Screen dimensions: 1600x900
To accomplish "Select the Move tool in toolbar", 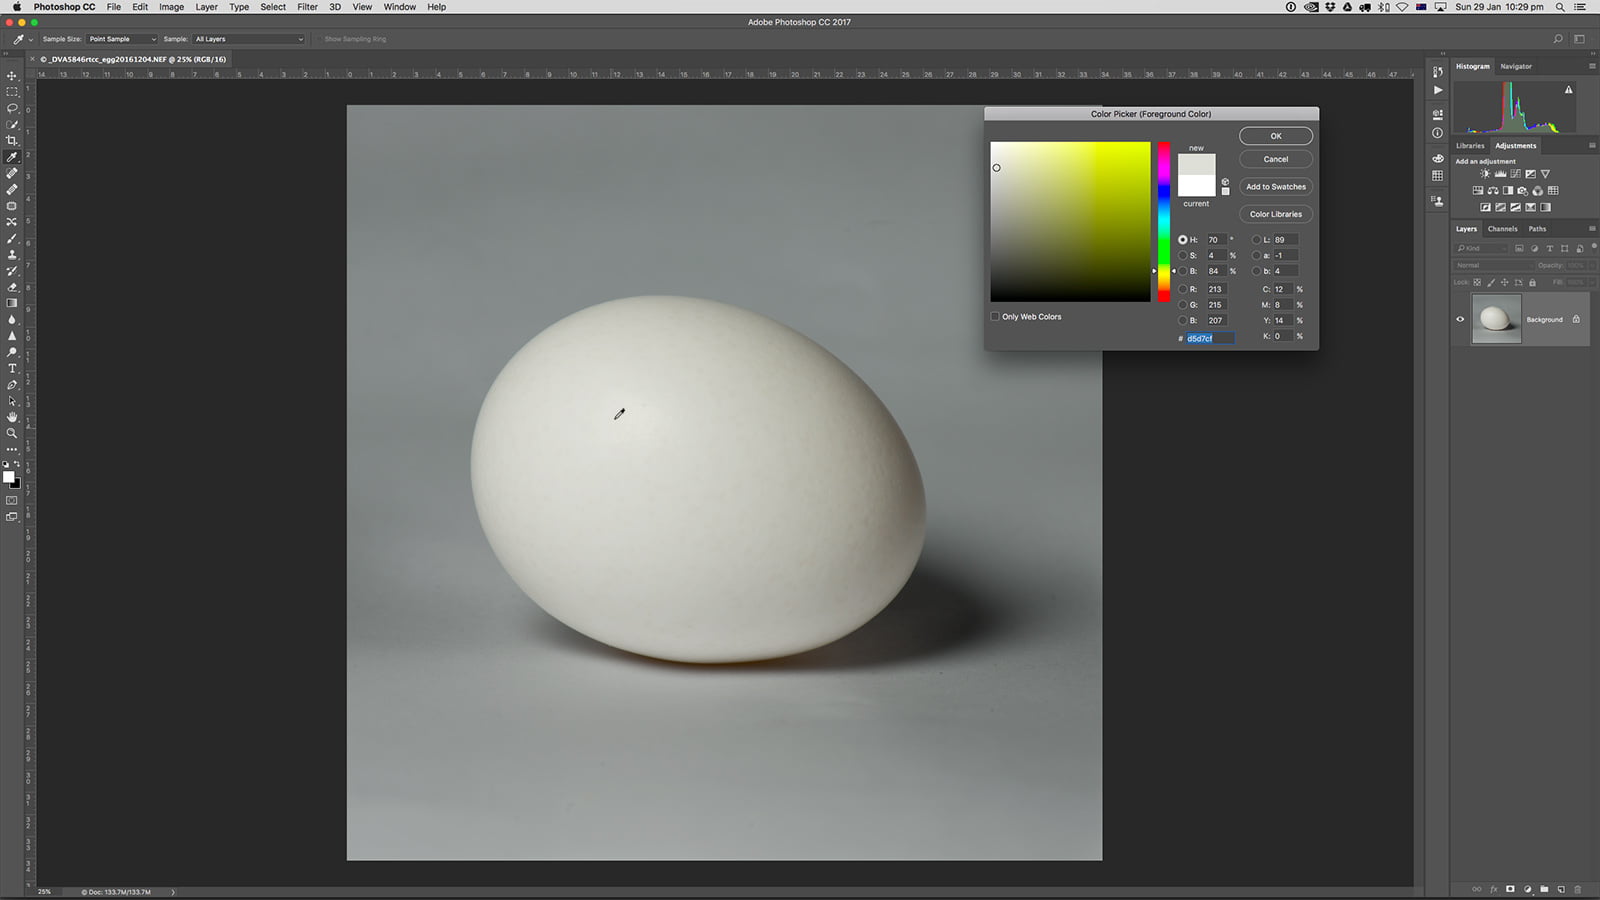I will (x=12, y=76).
